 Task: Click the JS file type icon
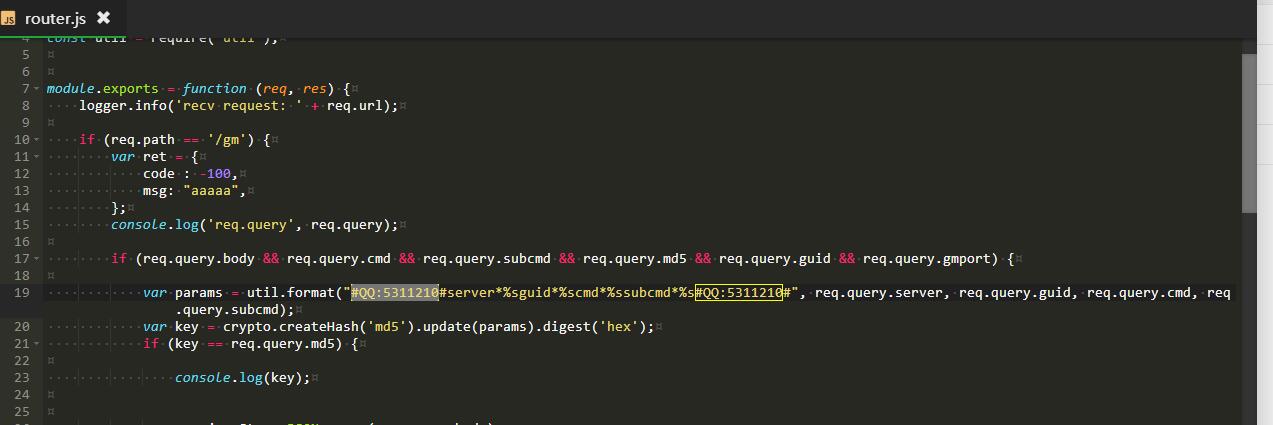pyautogui.click(x=9, y=18)
